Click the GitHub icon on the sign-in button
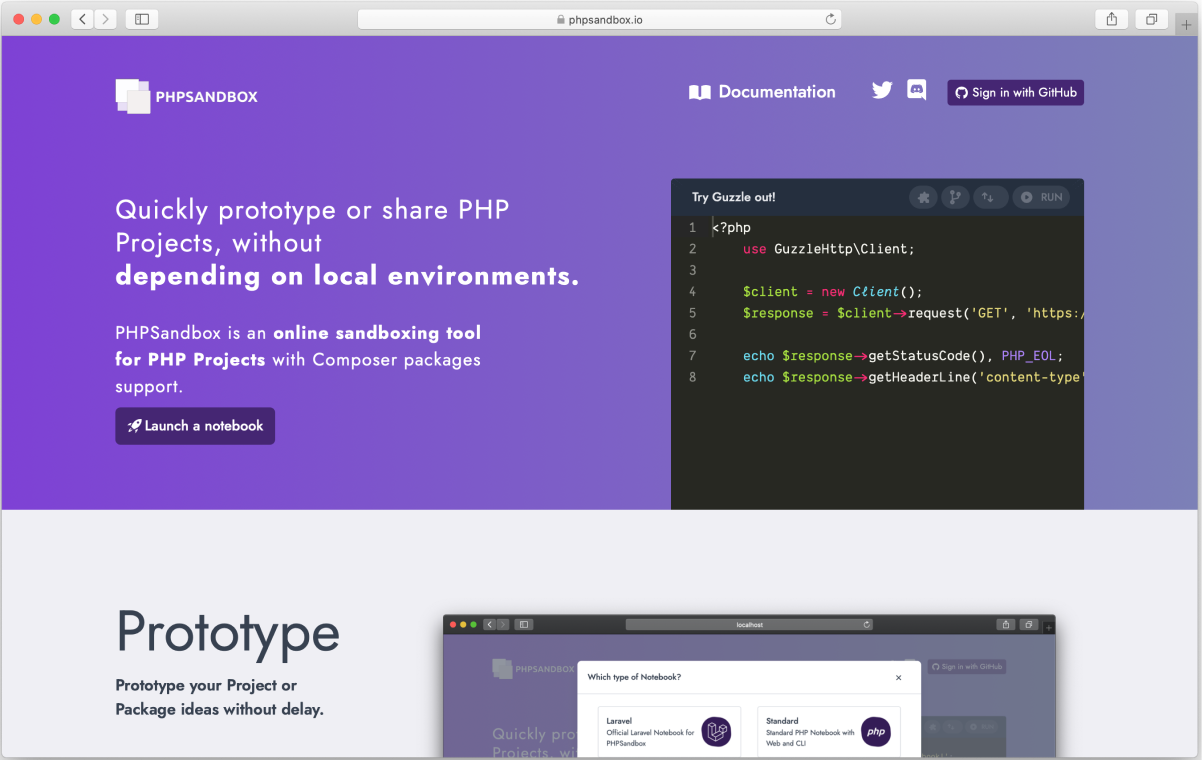Screen dimensions: 1202x760 pyautogui.click(x=962, y=92)
